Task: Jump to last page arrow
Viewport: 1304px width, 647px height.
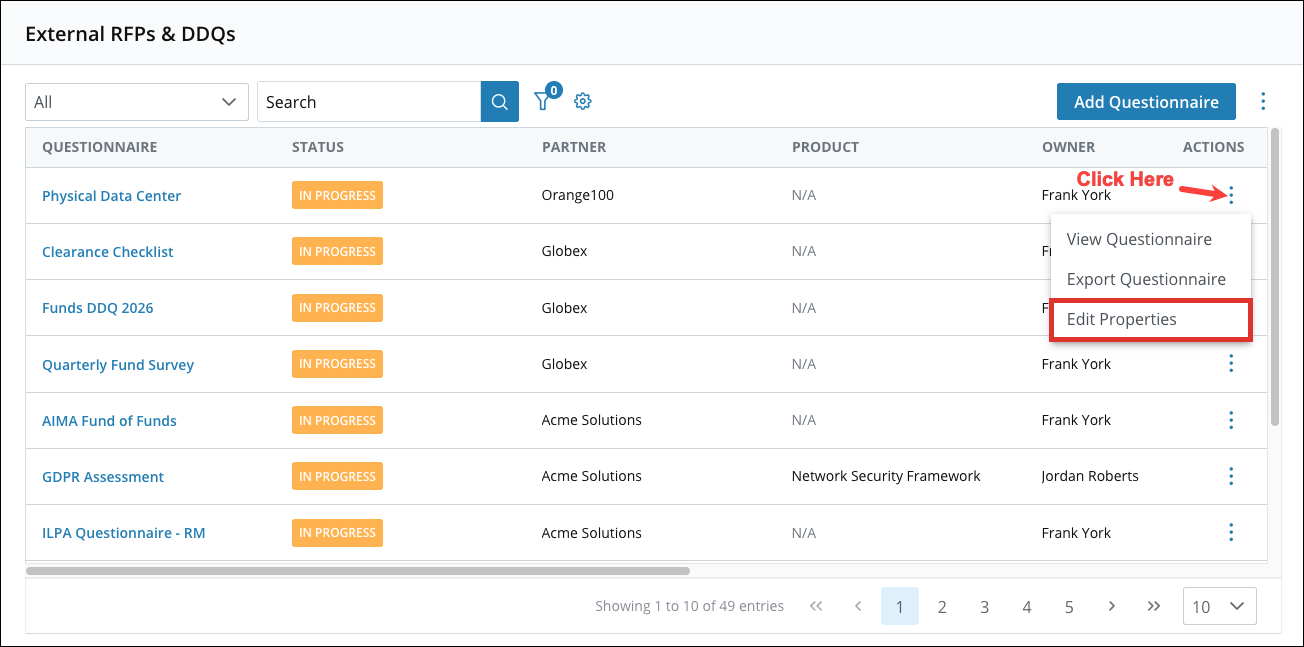Action: 1154,606
